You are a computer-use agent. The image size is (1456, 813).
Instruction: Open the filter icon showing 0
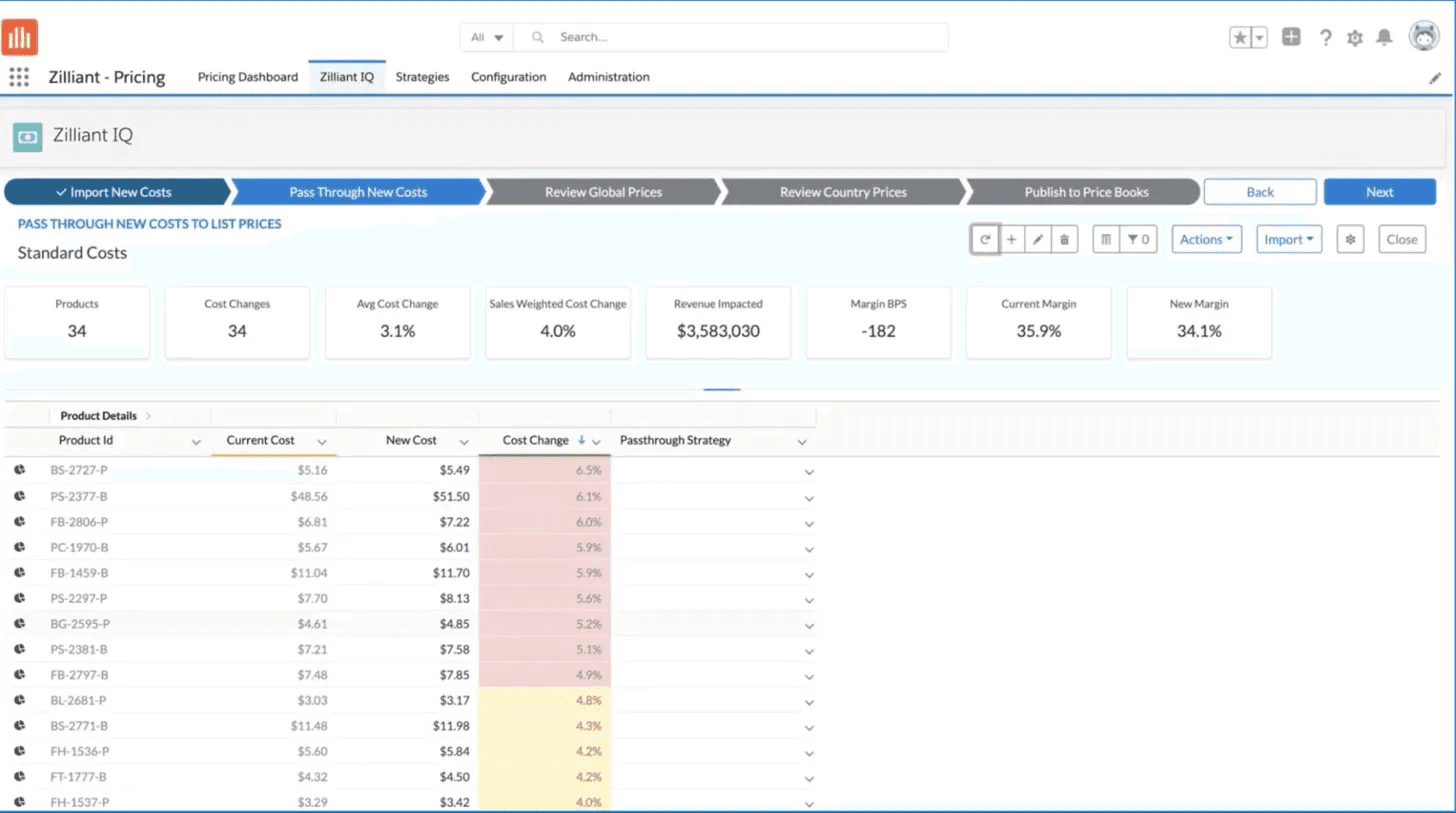[1138, 240]
